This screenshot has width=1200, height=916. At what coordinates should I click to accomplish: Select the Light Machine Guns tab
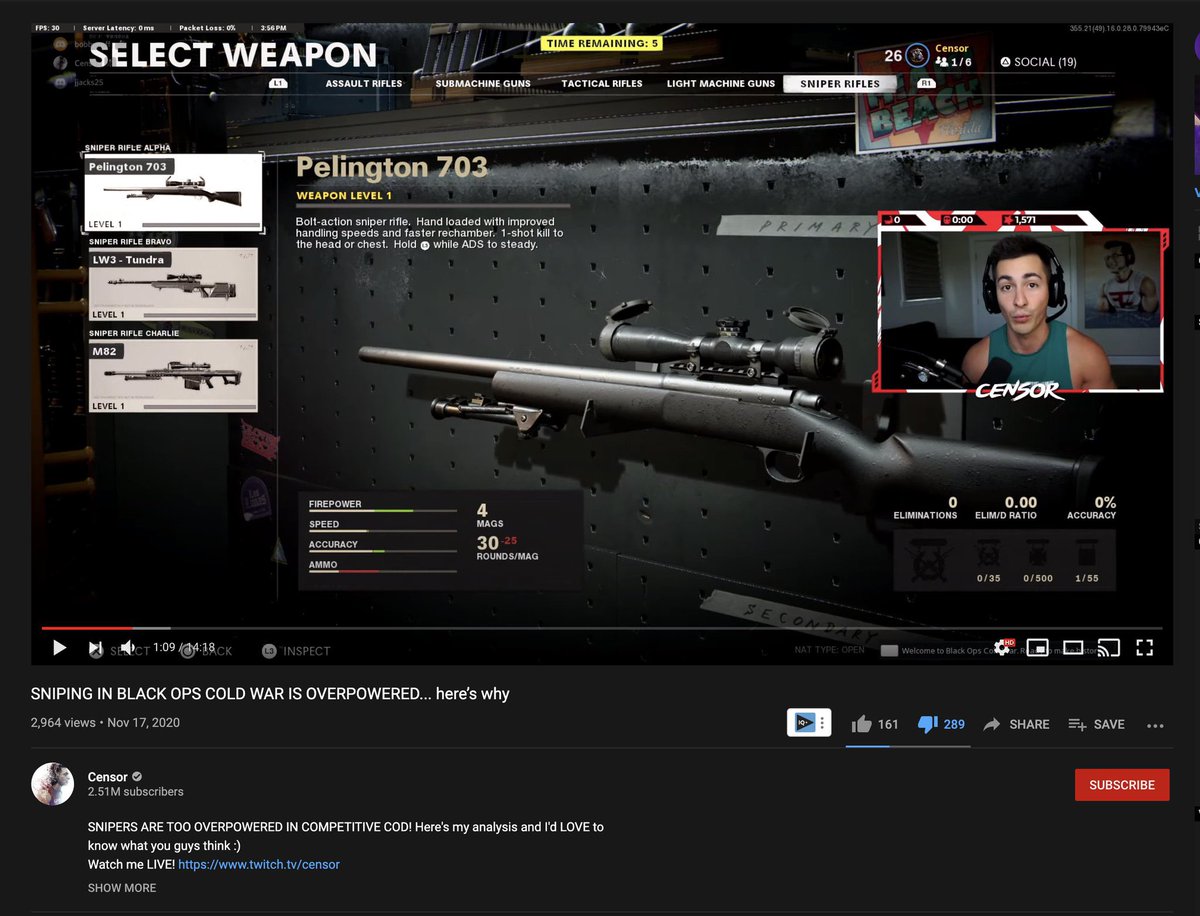[x=721, y=84]
